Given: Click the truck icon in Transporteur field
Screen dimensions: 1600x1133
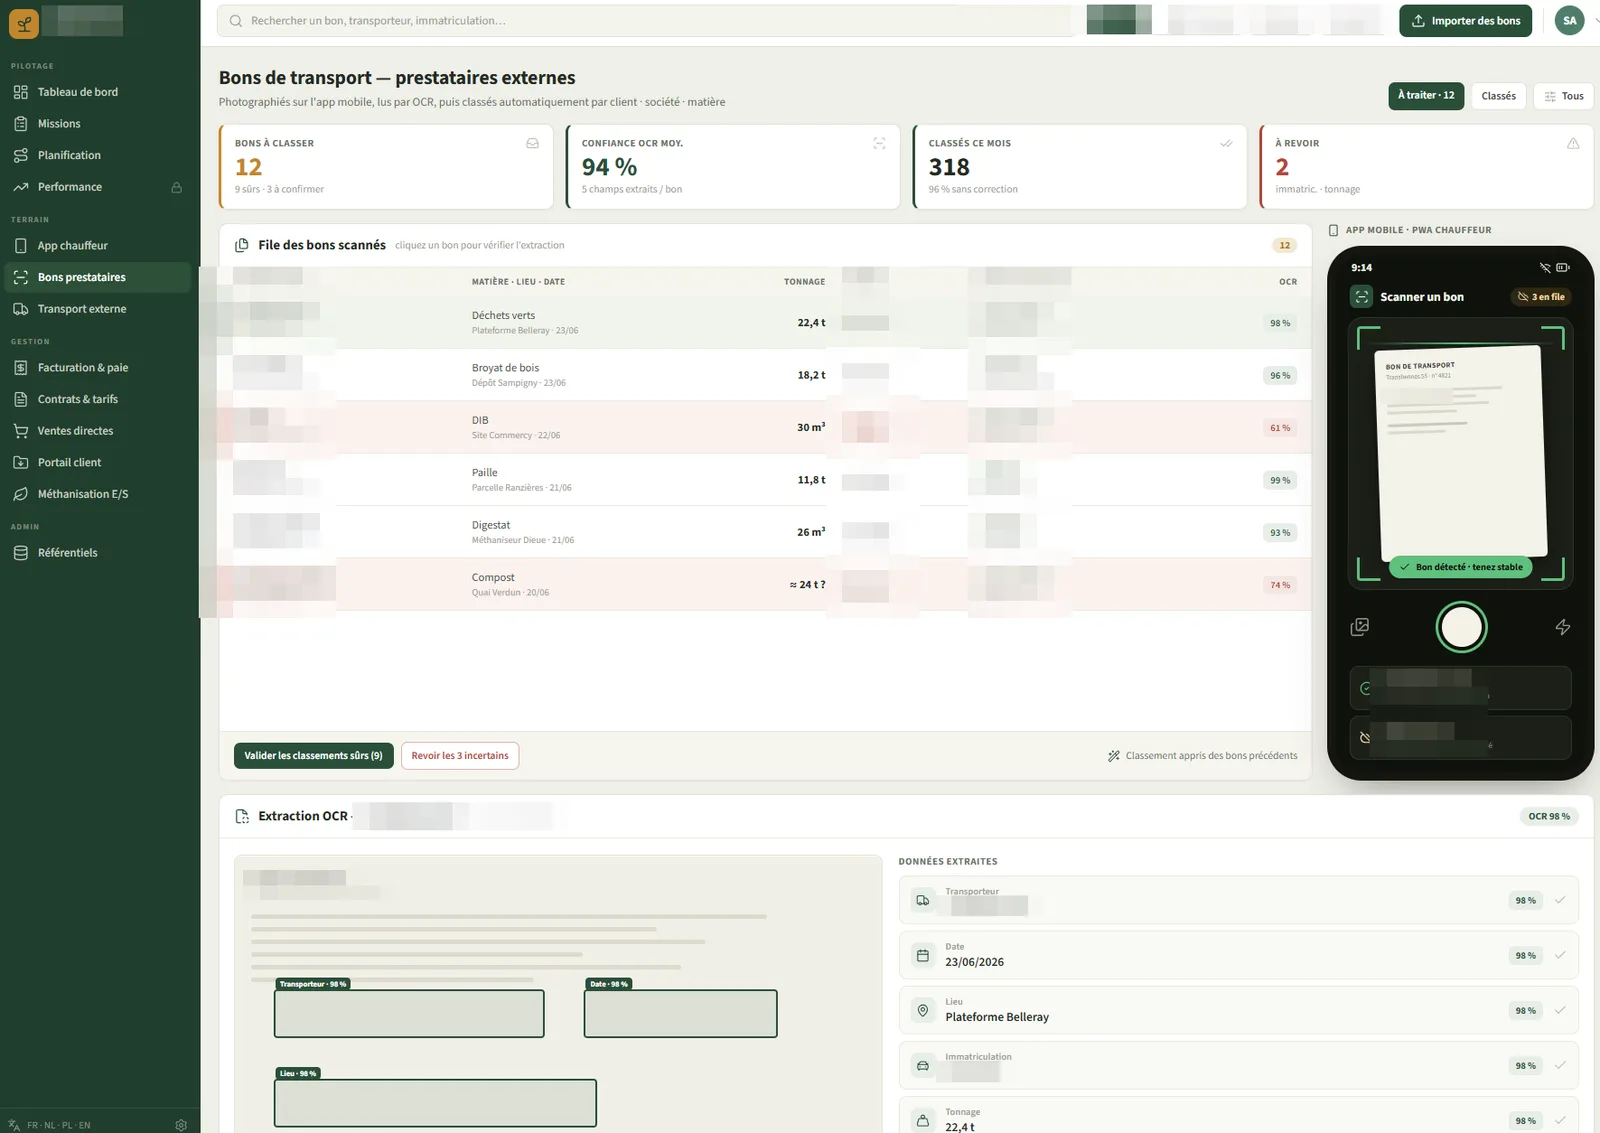Looking at the screenshot, I should coord(923,901).
